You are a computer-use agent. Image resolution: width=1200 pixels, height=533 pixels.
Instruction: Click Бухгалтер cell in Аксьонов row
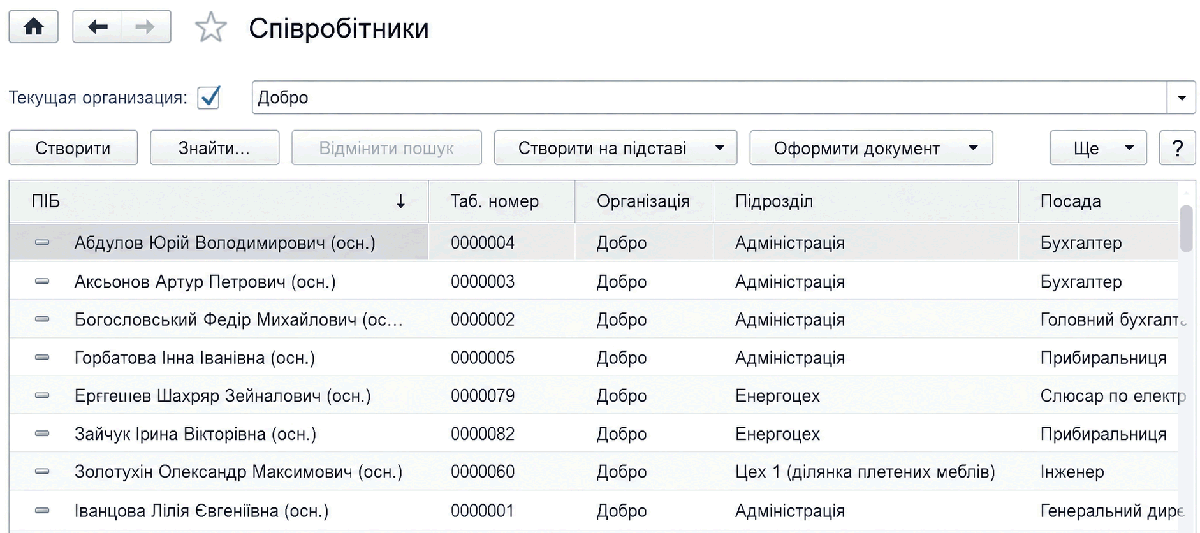click(x=1081, y=282)
